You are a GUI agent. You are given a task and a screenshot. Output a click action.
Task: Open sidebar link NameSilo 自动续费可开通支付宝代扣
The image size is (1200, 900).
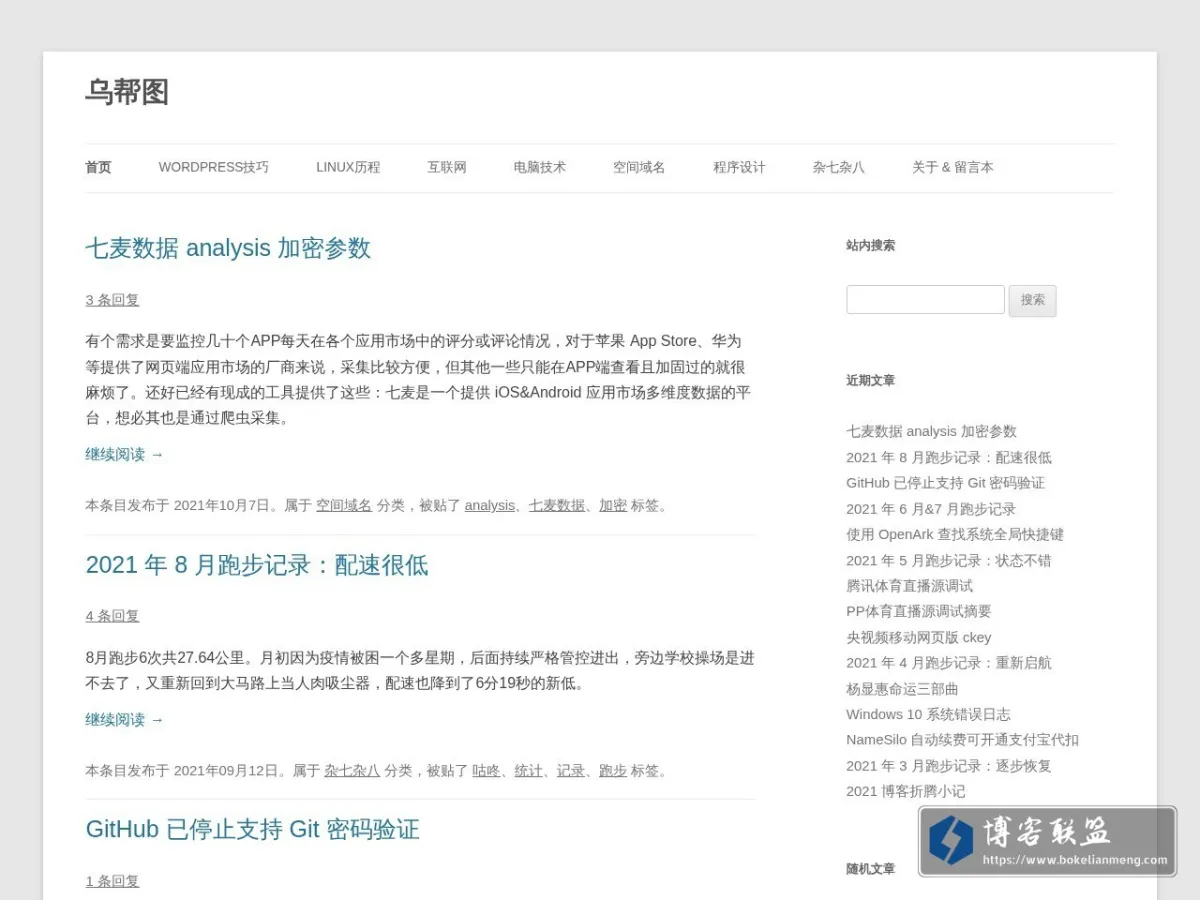962,740
